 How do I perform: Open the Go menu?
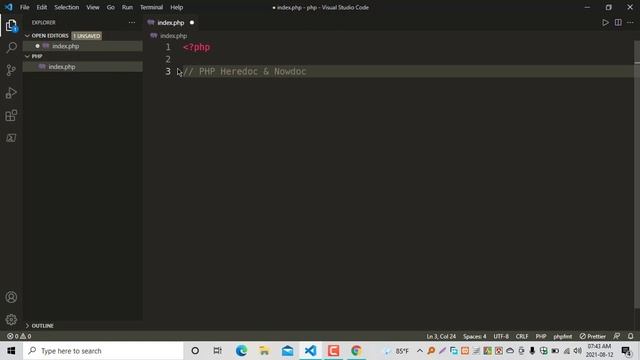coord(111,7)
